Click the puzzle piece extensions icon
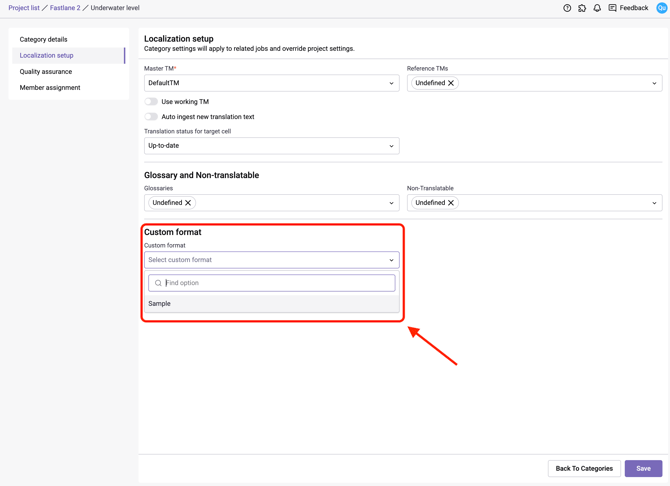 tap(582, 8)
